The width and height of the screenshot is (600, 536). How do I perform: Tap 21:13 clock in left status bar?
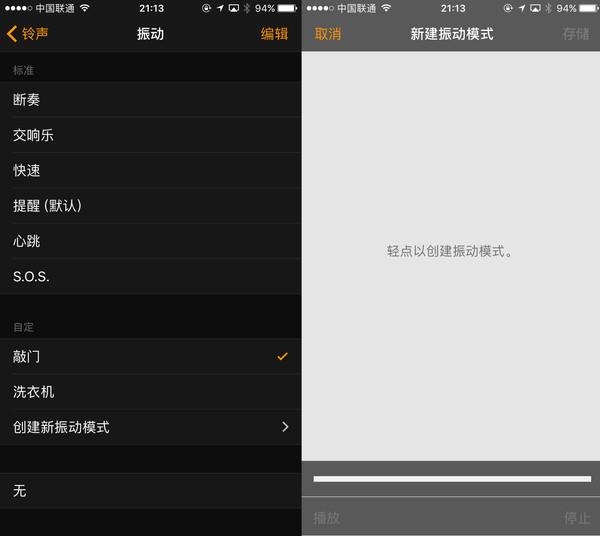point(152,8)
